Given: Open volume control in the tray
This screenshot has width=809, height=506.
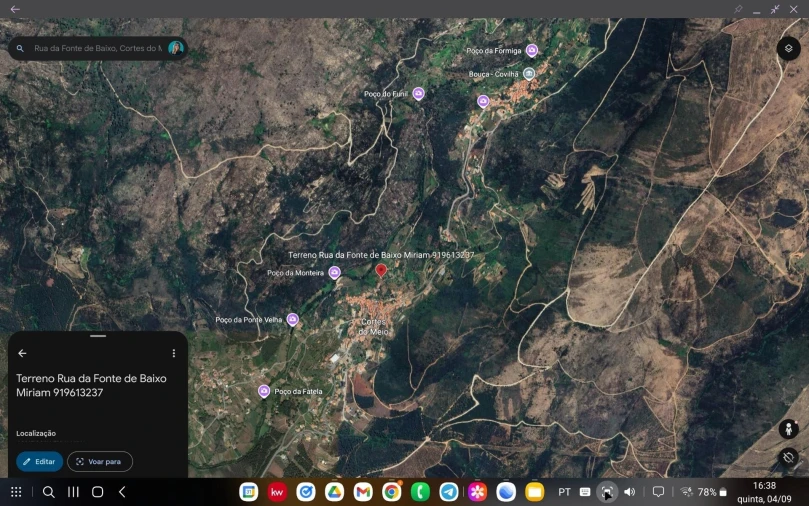Looking at the screenshot, I should (629, 492).
